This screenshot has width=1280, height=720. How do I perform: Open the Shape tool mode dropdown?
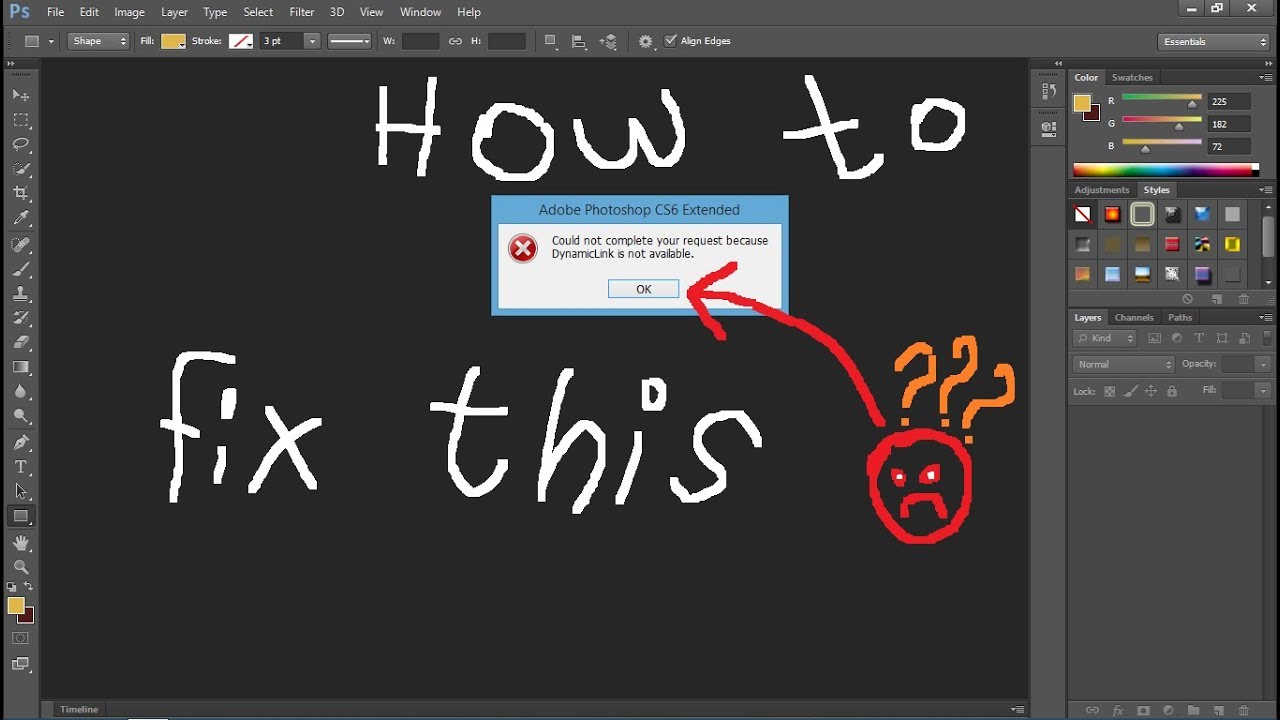pos(99,41)
